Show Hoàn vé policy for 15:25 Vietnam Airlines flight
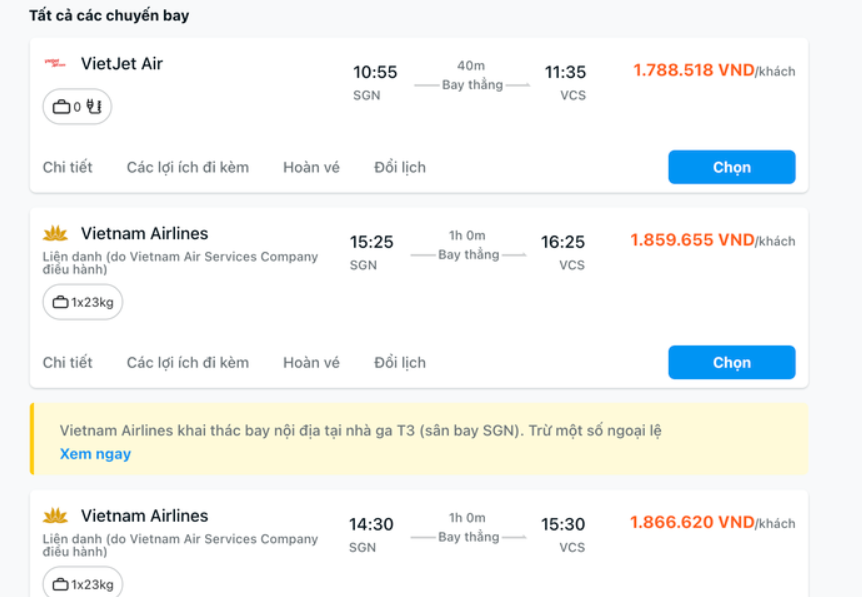This screenshot has height=597, width=862. 311,362
